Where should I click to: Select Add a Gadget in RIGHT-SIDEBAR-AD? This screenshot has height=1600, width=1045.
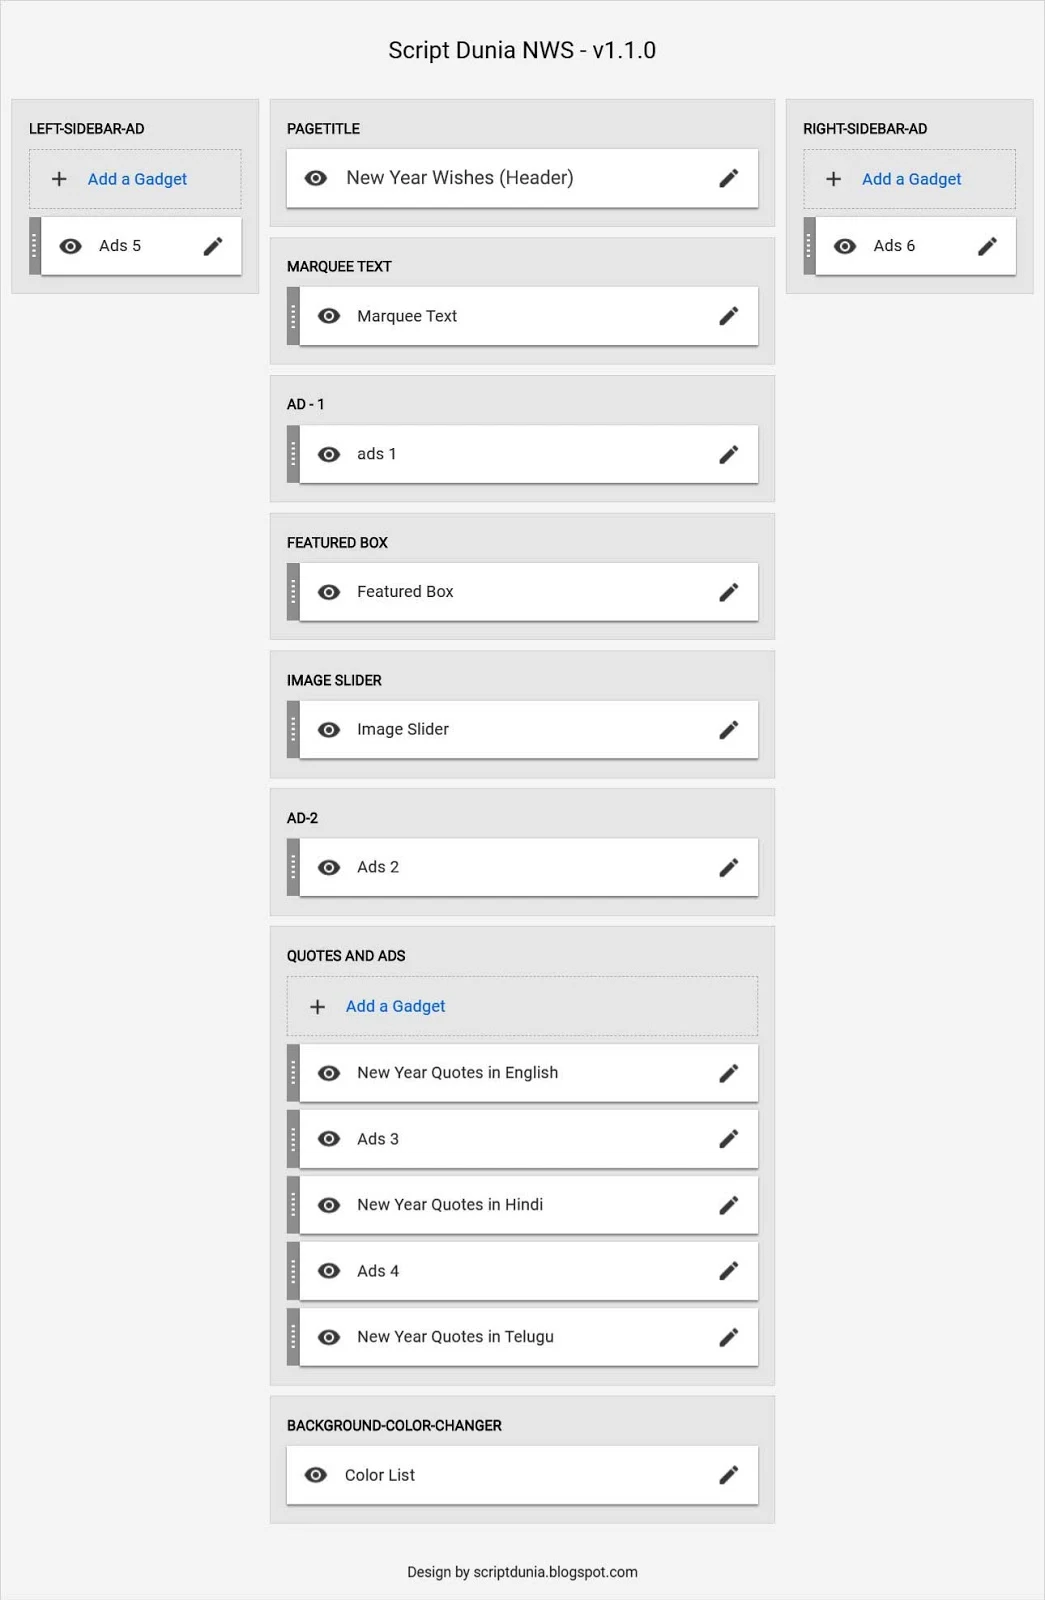click(910, 179)
